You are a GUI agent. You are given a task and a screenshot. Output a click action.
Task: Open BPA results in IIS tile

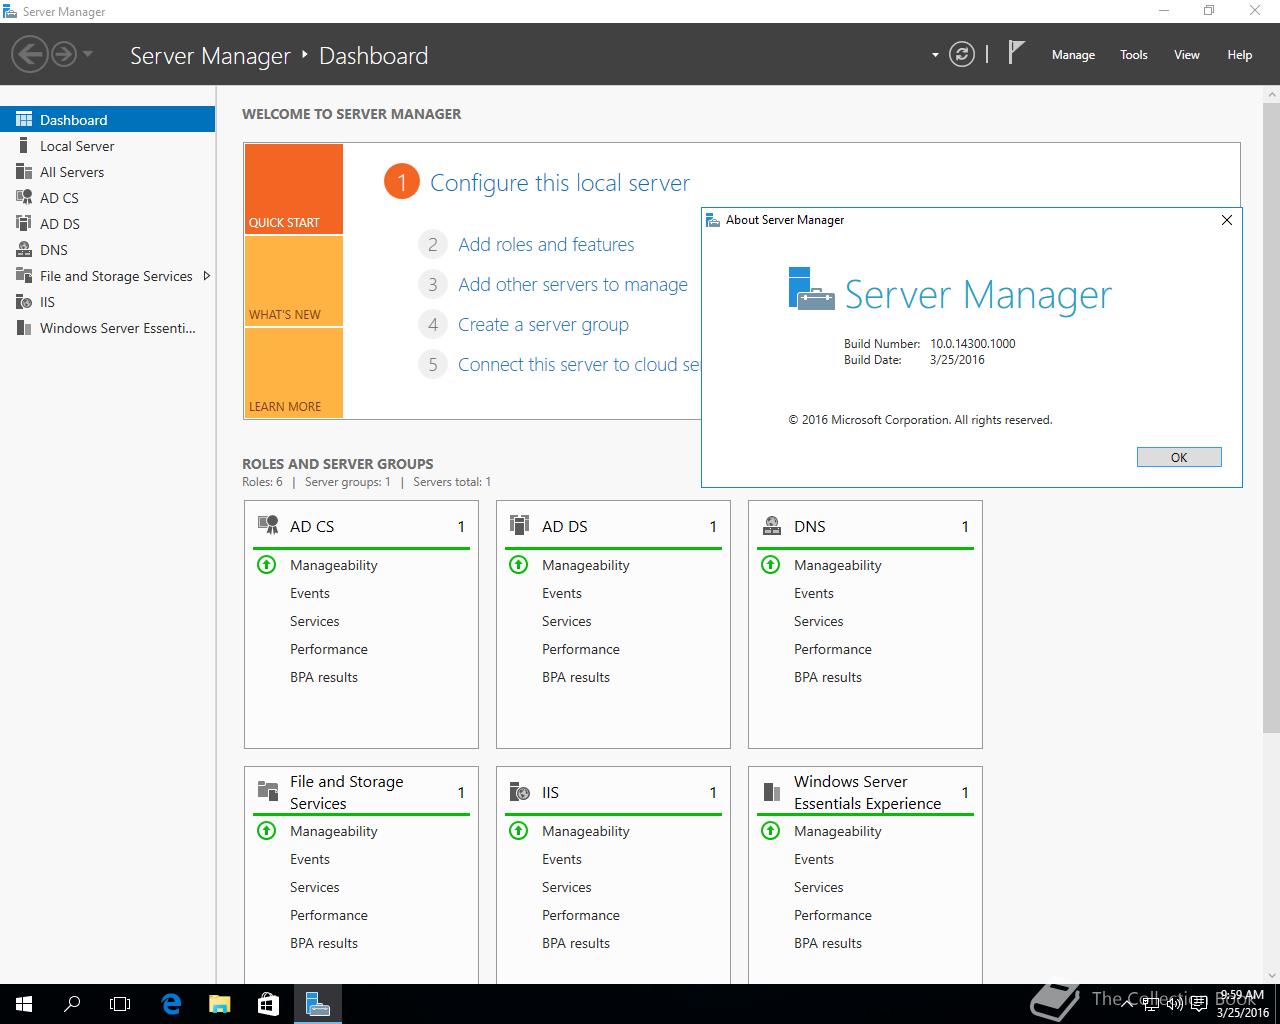[x=576, y=943]
